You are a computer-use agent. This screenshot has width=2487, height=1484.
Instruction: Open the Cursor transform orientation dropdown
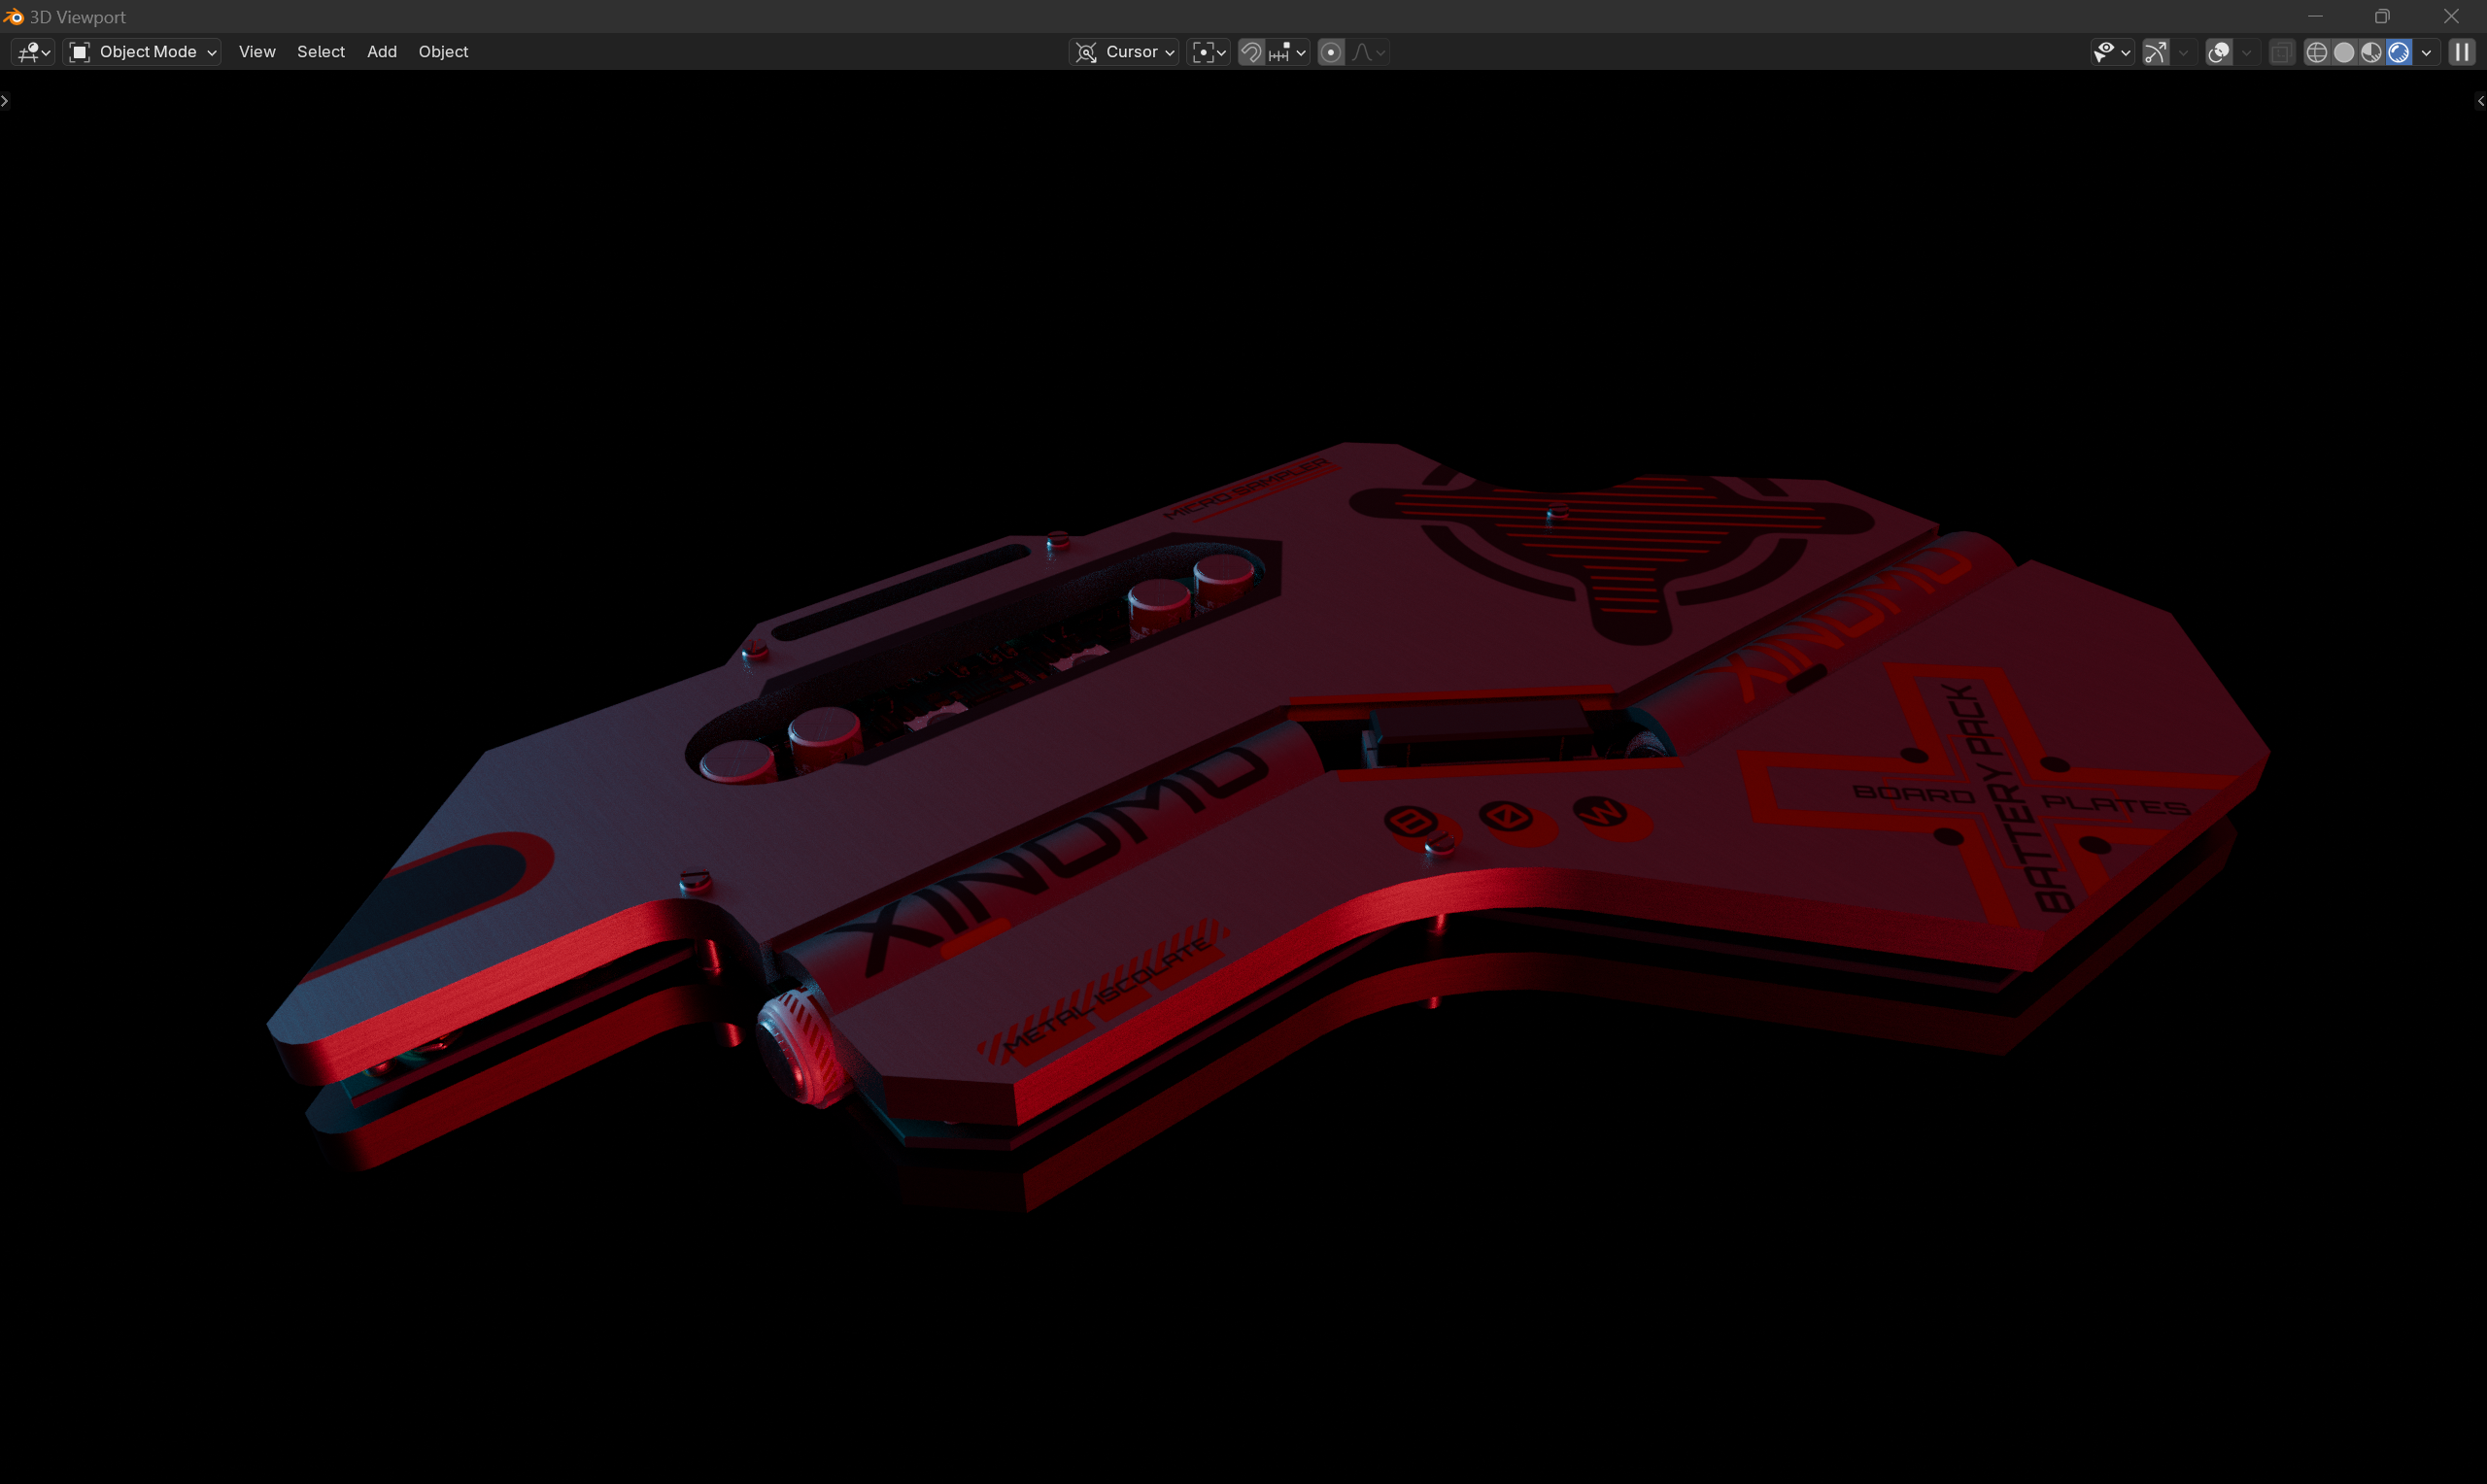pyautogui.click(x=1124, y=52)
